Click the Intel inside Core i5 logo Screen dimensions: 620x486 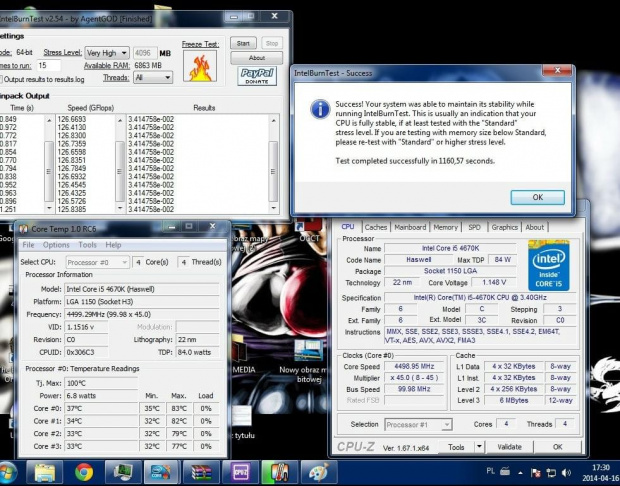coord(548,265)
